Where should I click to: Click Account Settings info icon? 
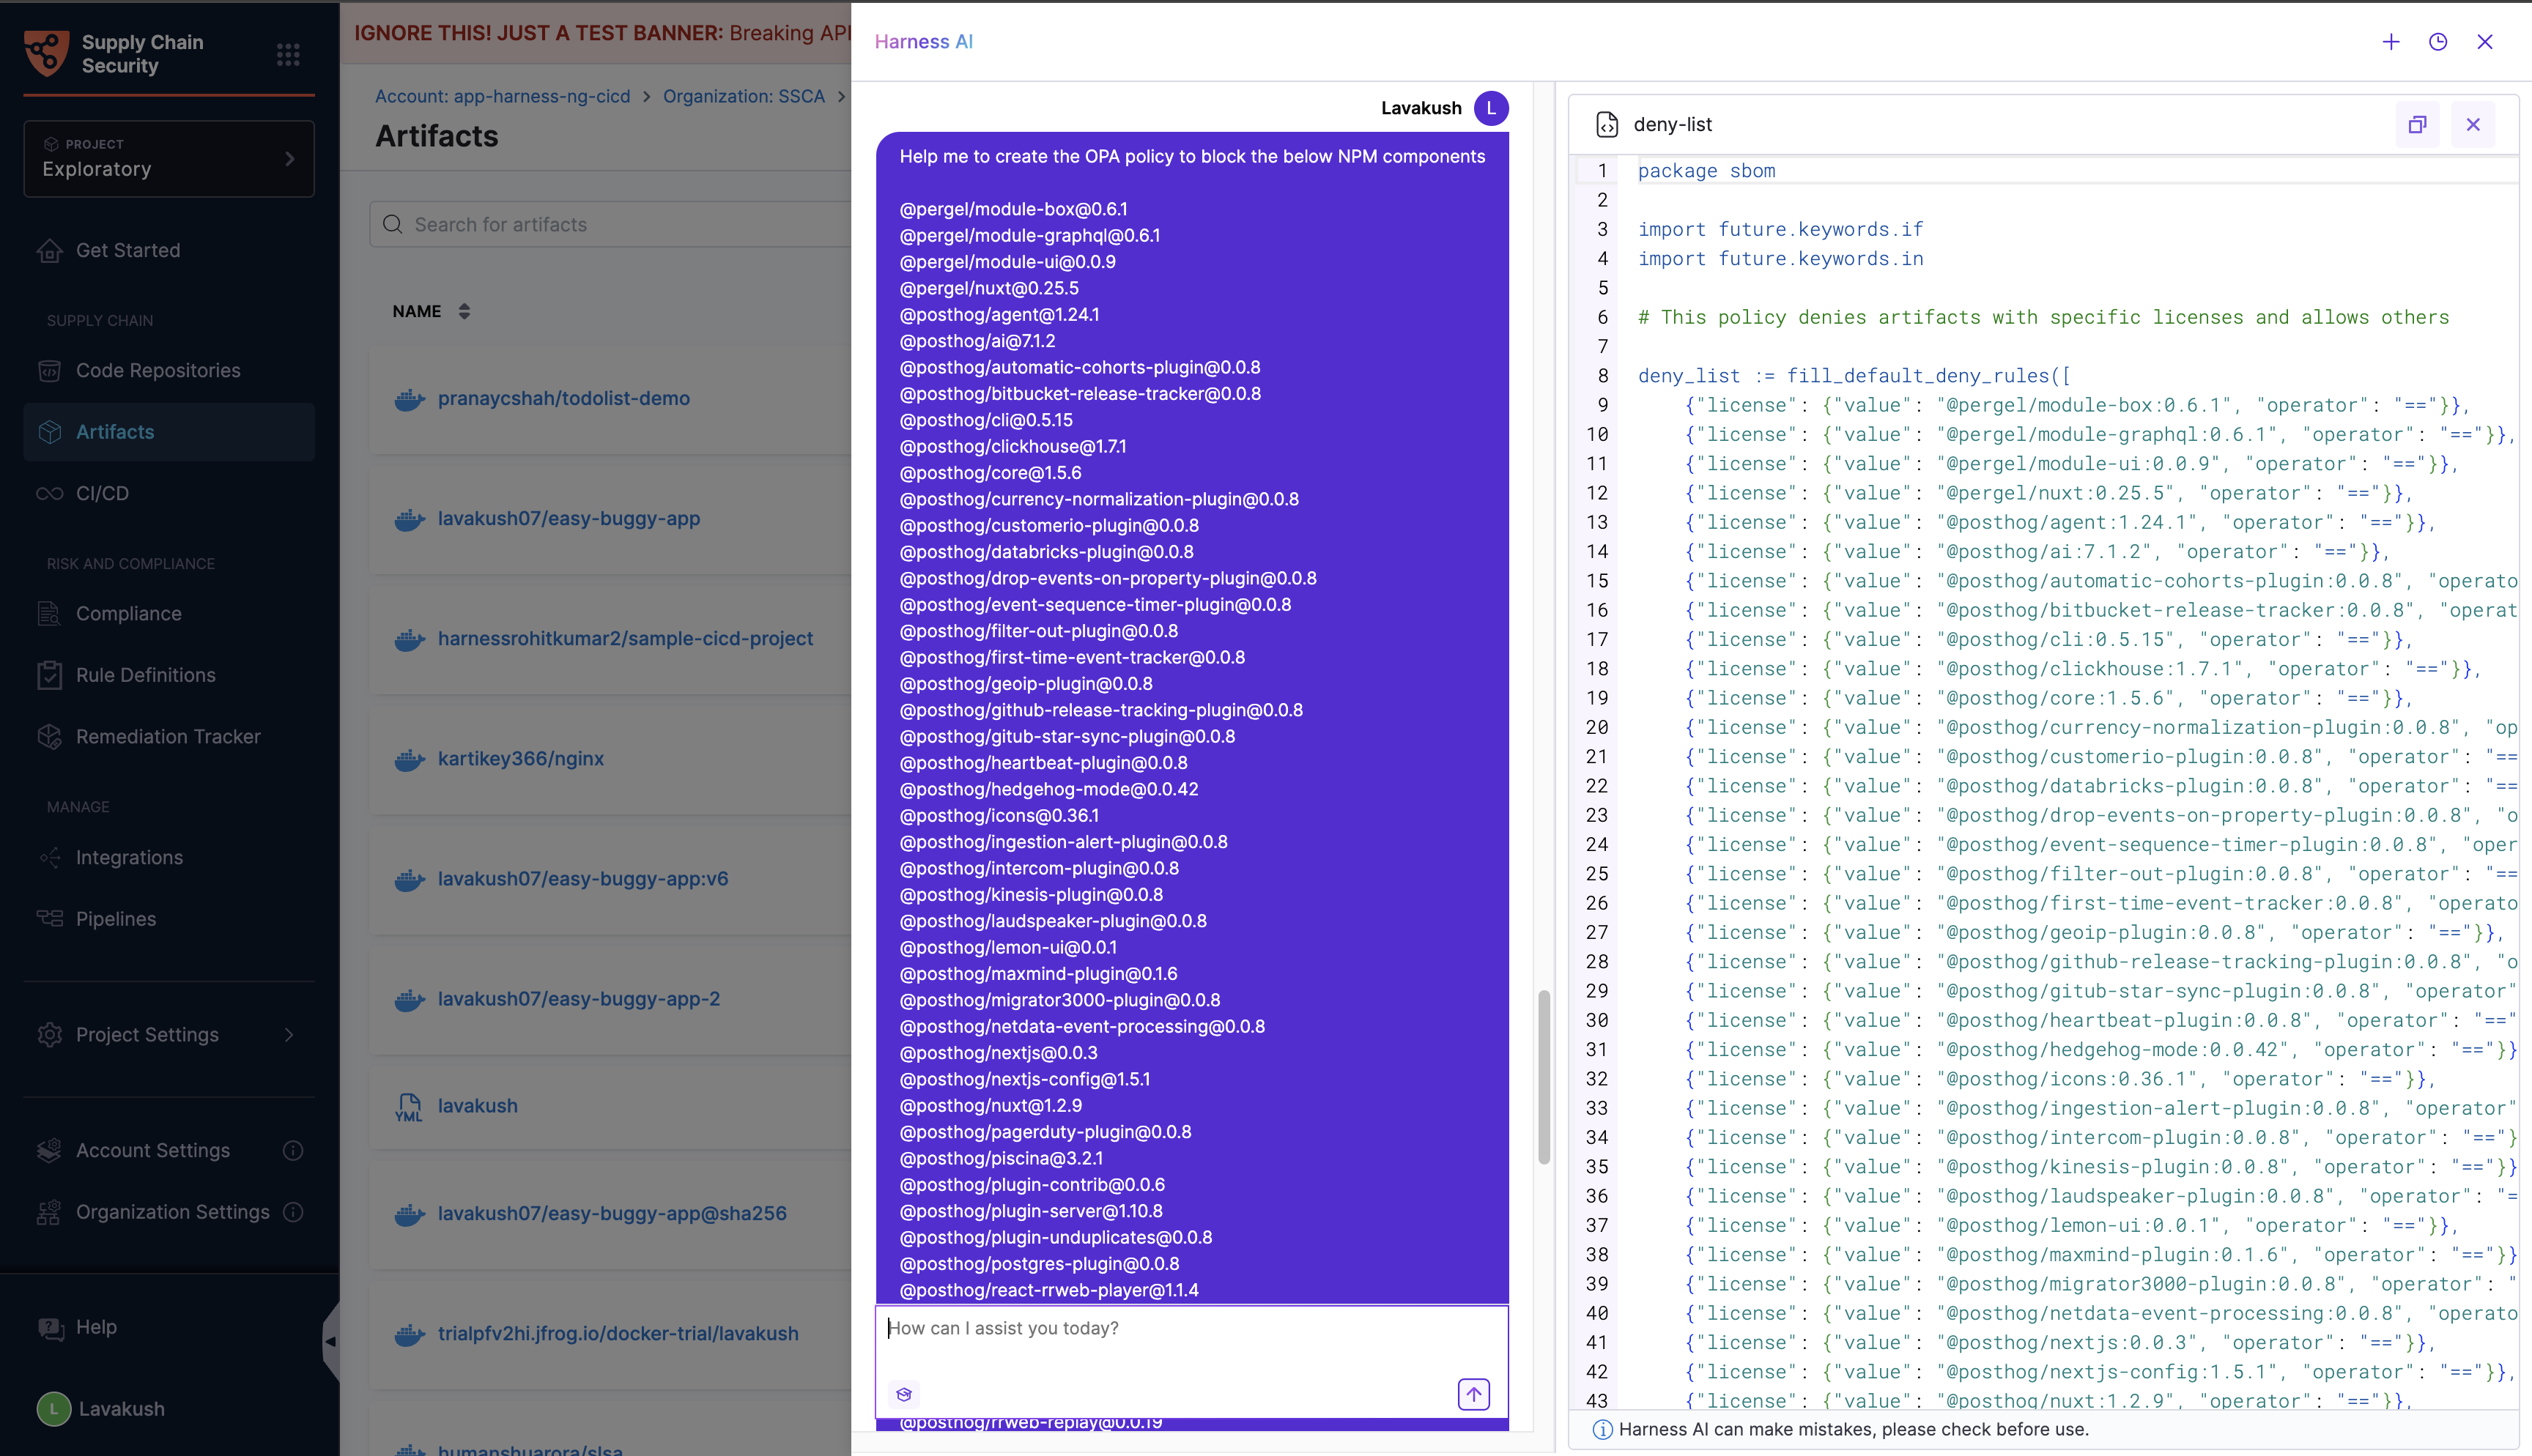[293, 1150]
